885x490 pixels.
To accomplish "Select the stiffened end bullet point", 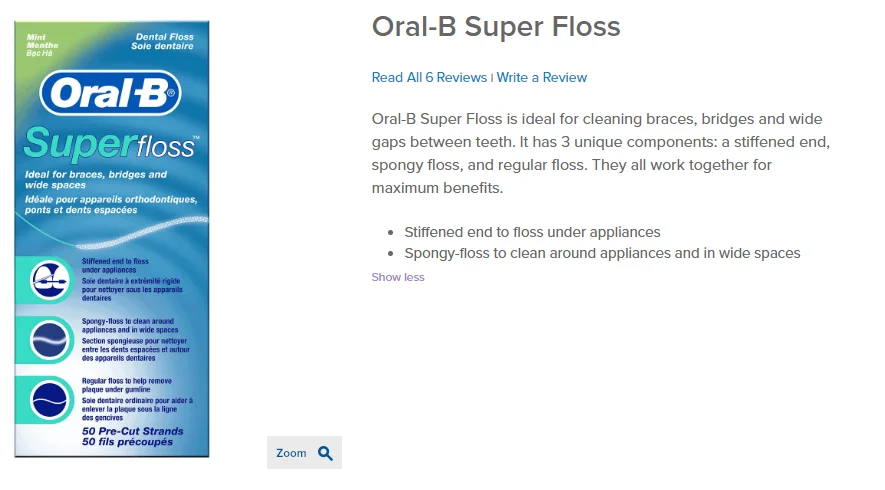I will point(532,232).
